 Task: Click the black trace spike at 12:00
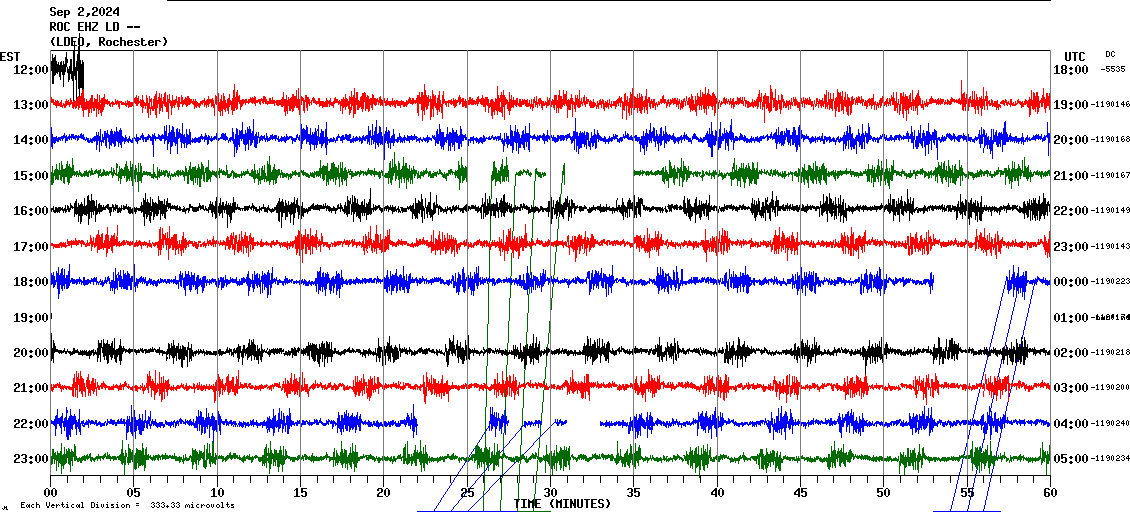tap(68, 70)
